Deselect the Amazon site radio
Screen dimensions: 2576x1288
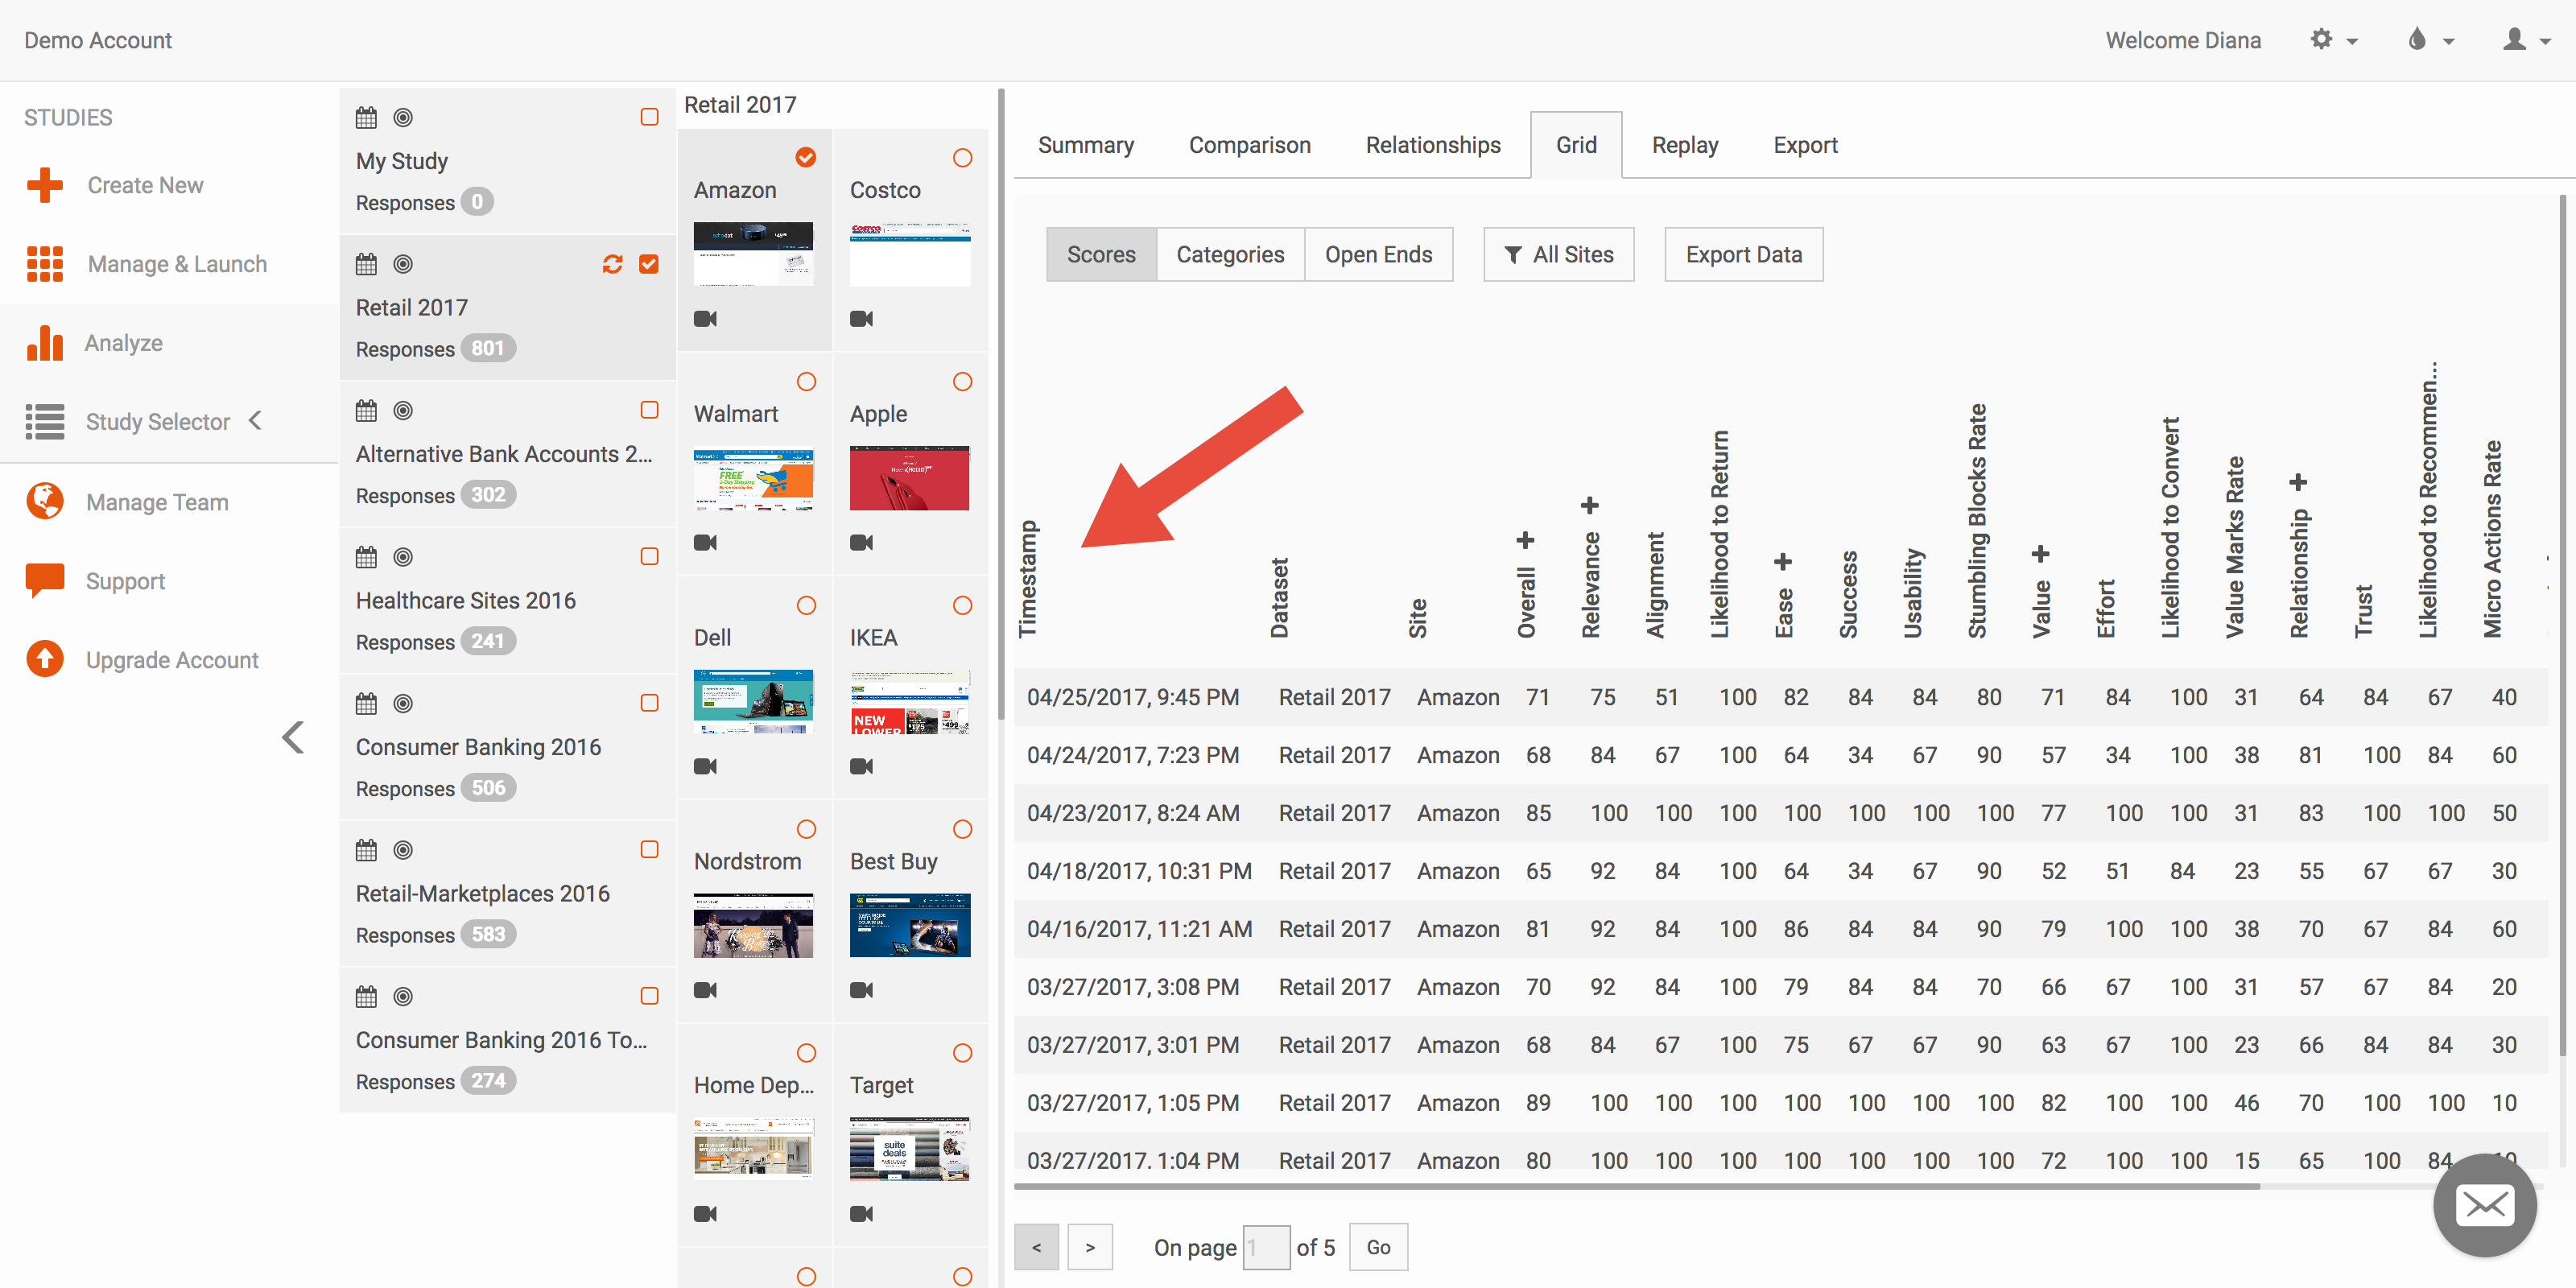(806, 158)
